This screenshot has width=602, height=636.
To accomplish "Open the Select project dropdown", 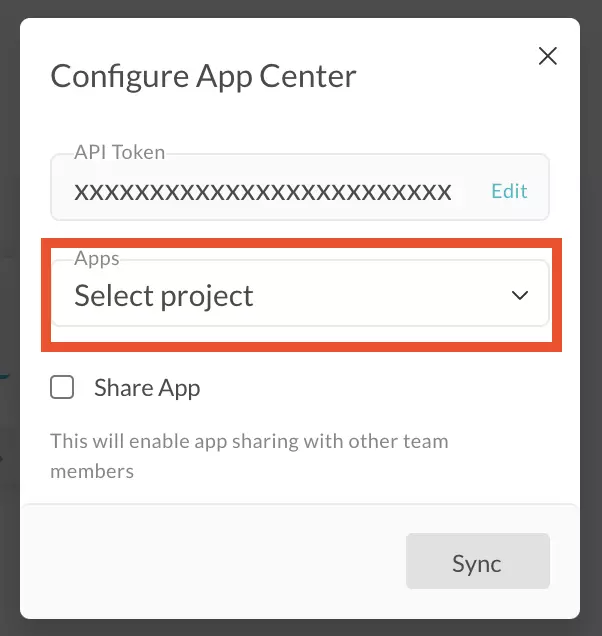I will pyautogui.click(x=300, y=296).
